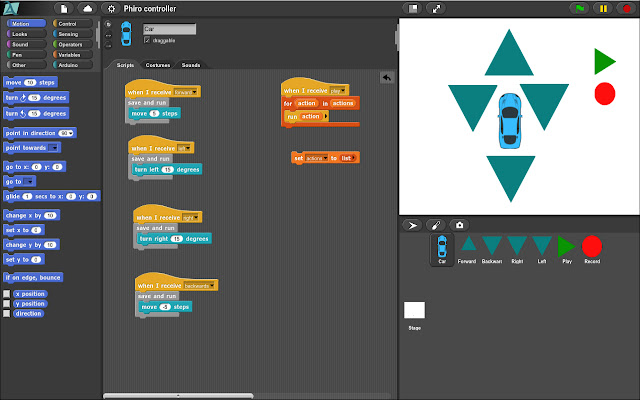
Task: Click the up triangle on stage
Action: click(509, 56)
